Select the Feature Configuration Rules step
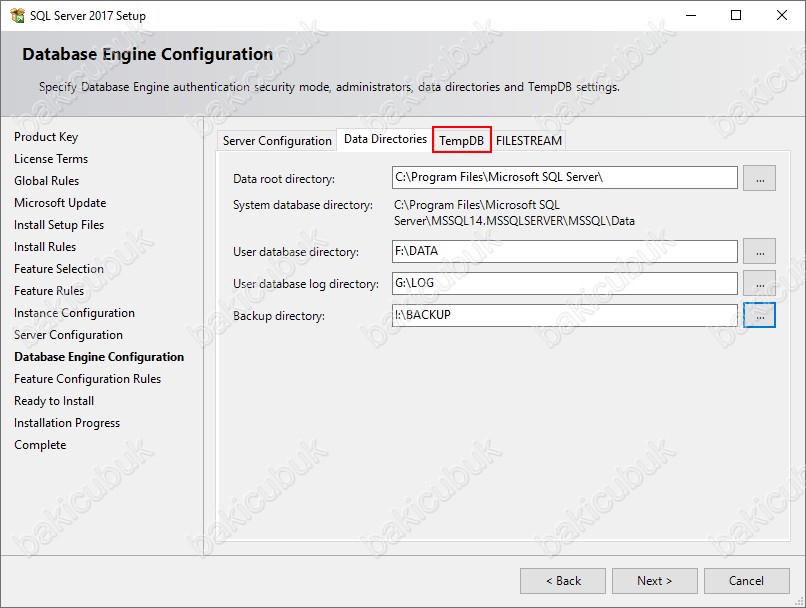 (87, 379)
